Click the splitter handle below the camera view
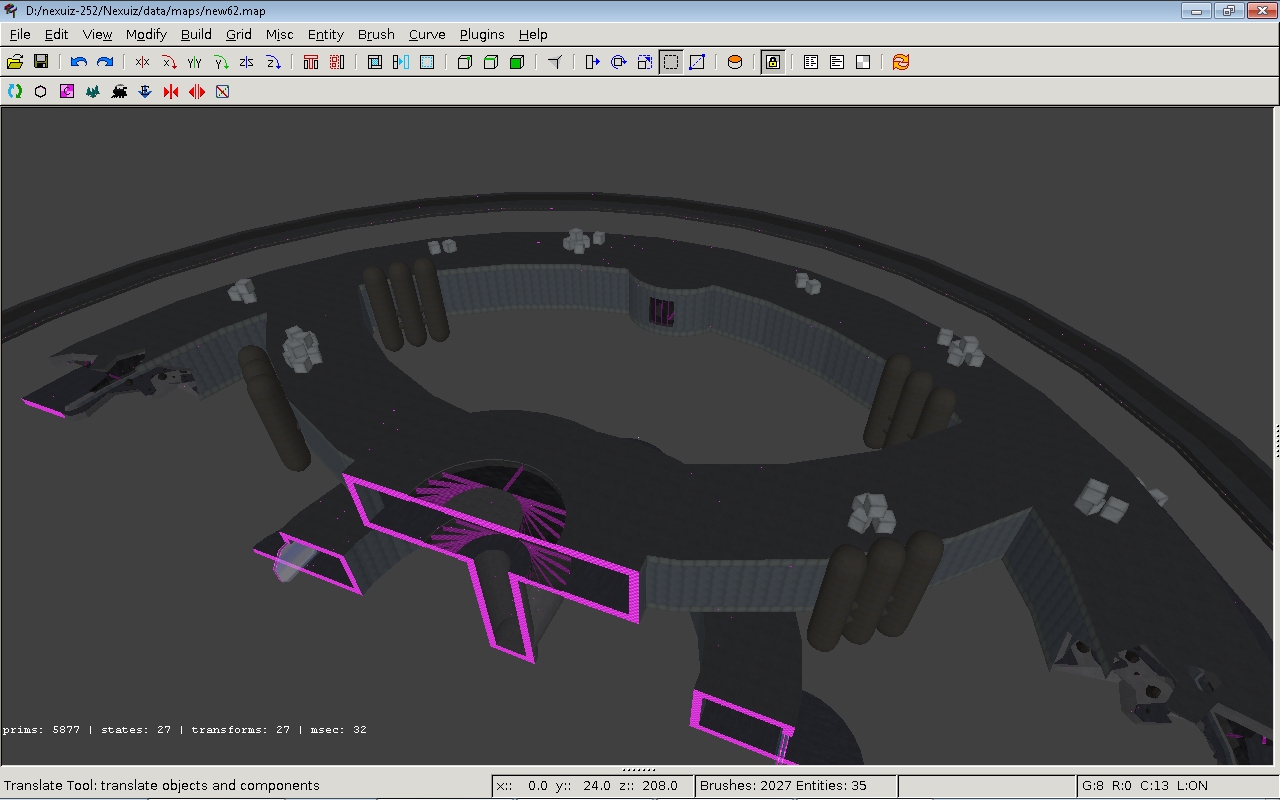 coord(639,769)
